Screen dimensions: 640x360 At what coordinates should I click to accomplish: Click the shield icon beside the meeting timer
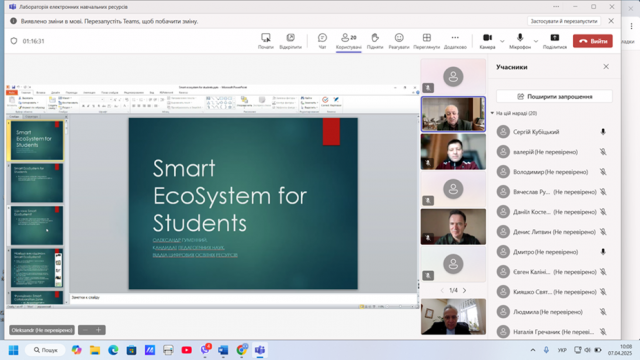14,41
